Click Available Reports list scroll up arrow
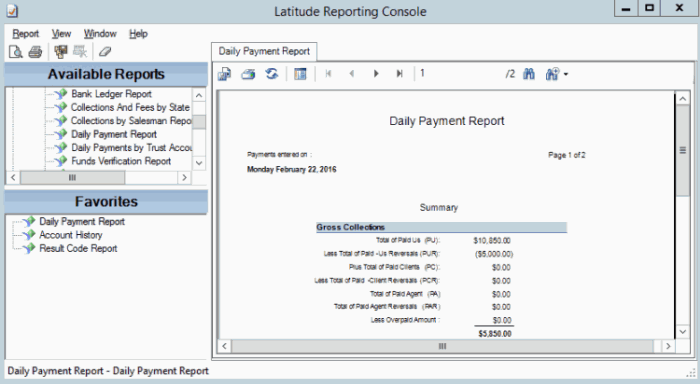This screenshot has height=384, width=700. click(x=199, y=95)
